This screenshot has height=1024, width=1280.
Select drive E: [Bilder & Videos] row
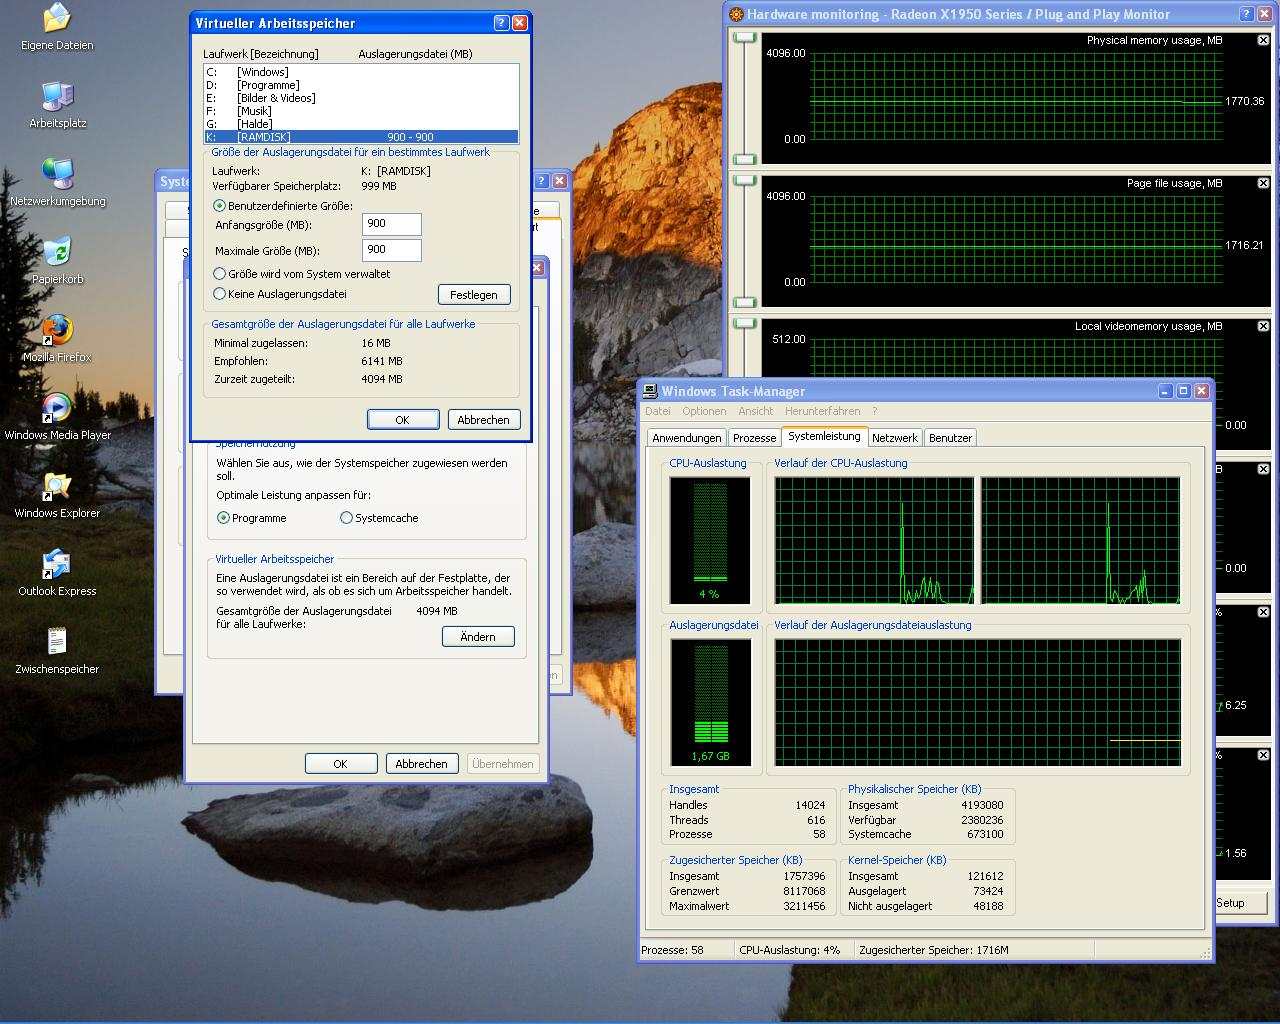click(x=361, y=98)
